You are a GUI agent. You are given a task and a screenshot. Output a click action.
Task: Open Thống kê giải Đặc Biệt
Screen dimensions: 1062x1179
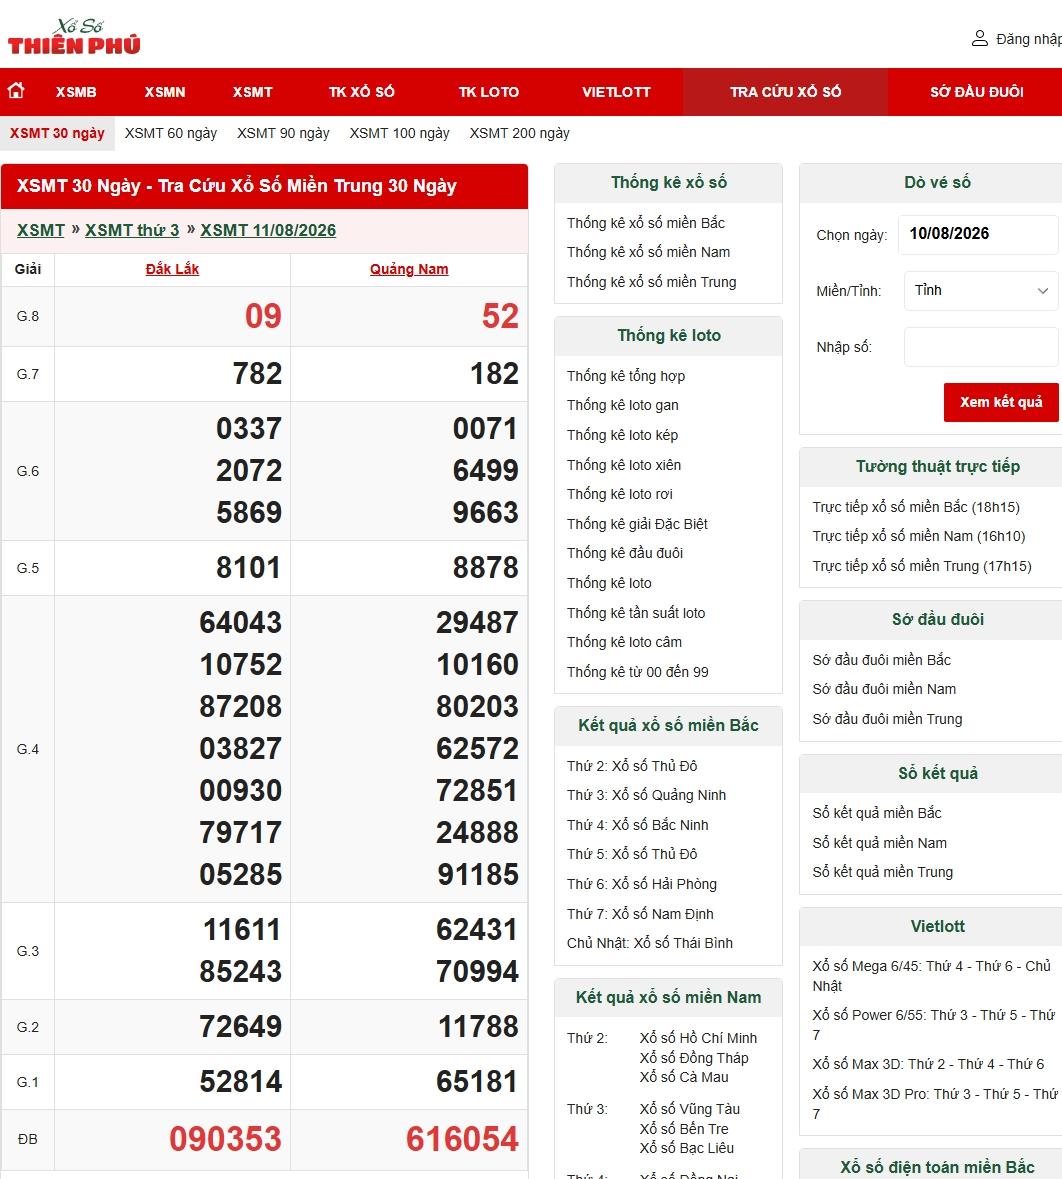coord(637,524)
